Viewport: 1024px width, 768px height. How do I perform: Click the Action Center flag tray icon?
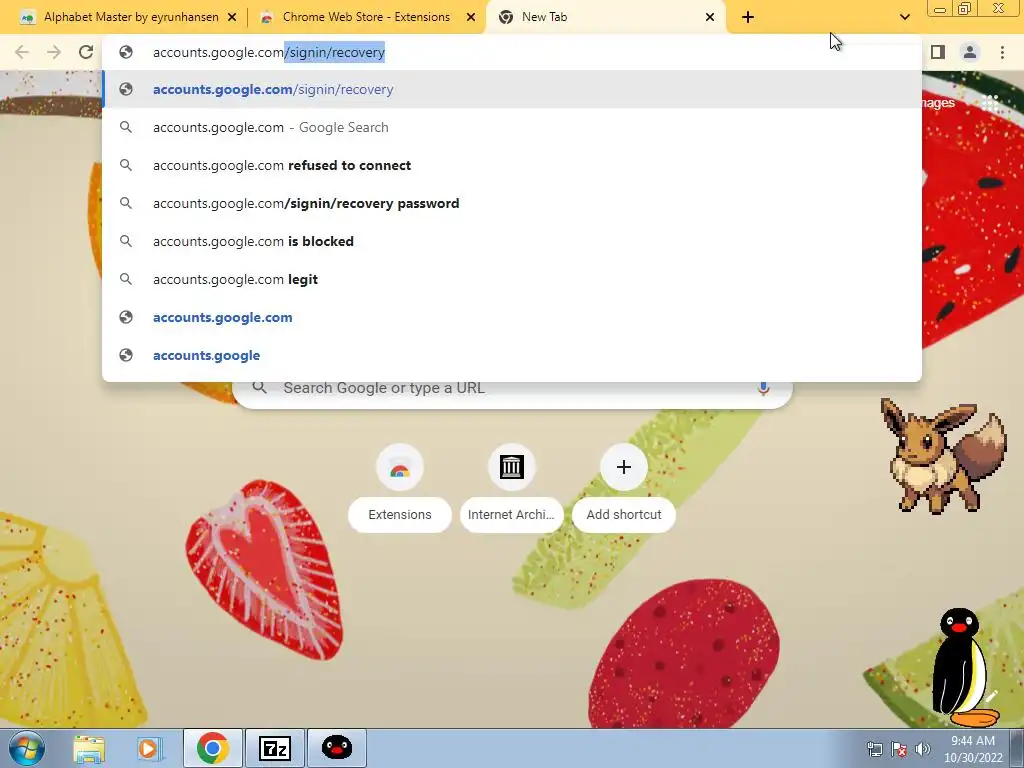point(899,749)
